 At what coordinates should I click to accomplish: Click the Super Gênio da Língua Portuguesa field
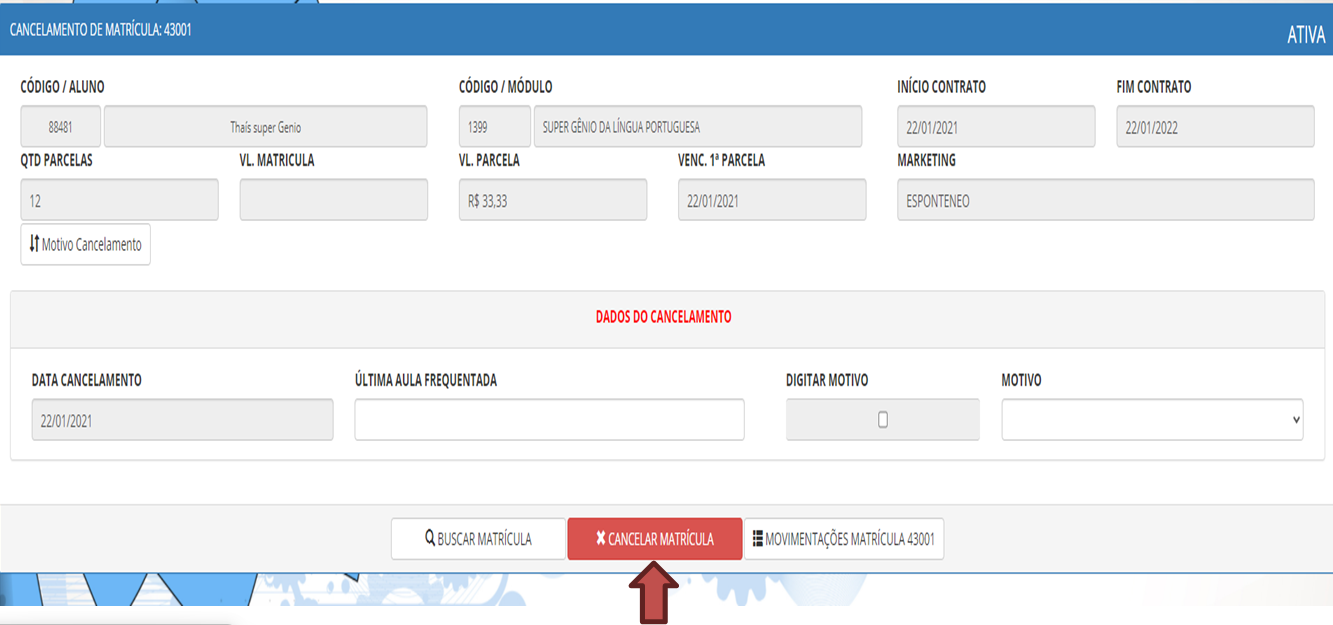click(697, 127)
